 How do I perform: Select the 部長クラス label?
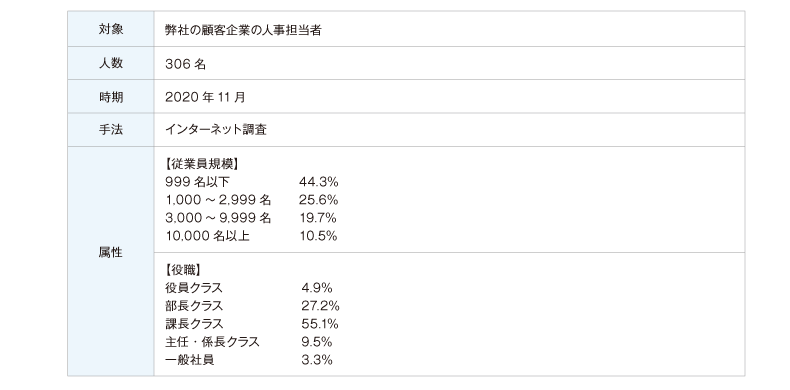point(194,306)
